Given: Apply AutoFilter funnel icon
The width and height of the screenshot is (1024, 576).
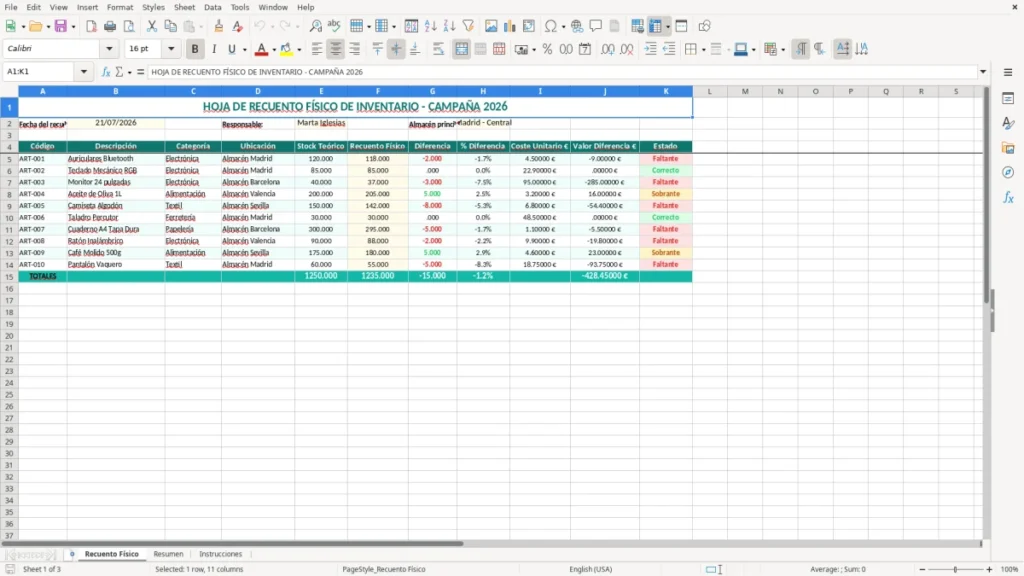Looking at the screenshot, I should 468,26.
